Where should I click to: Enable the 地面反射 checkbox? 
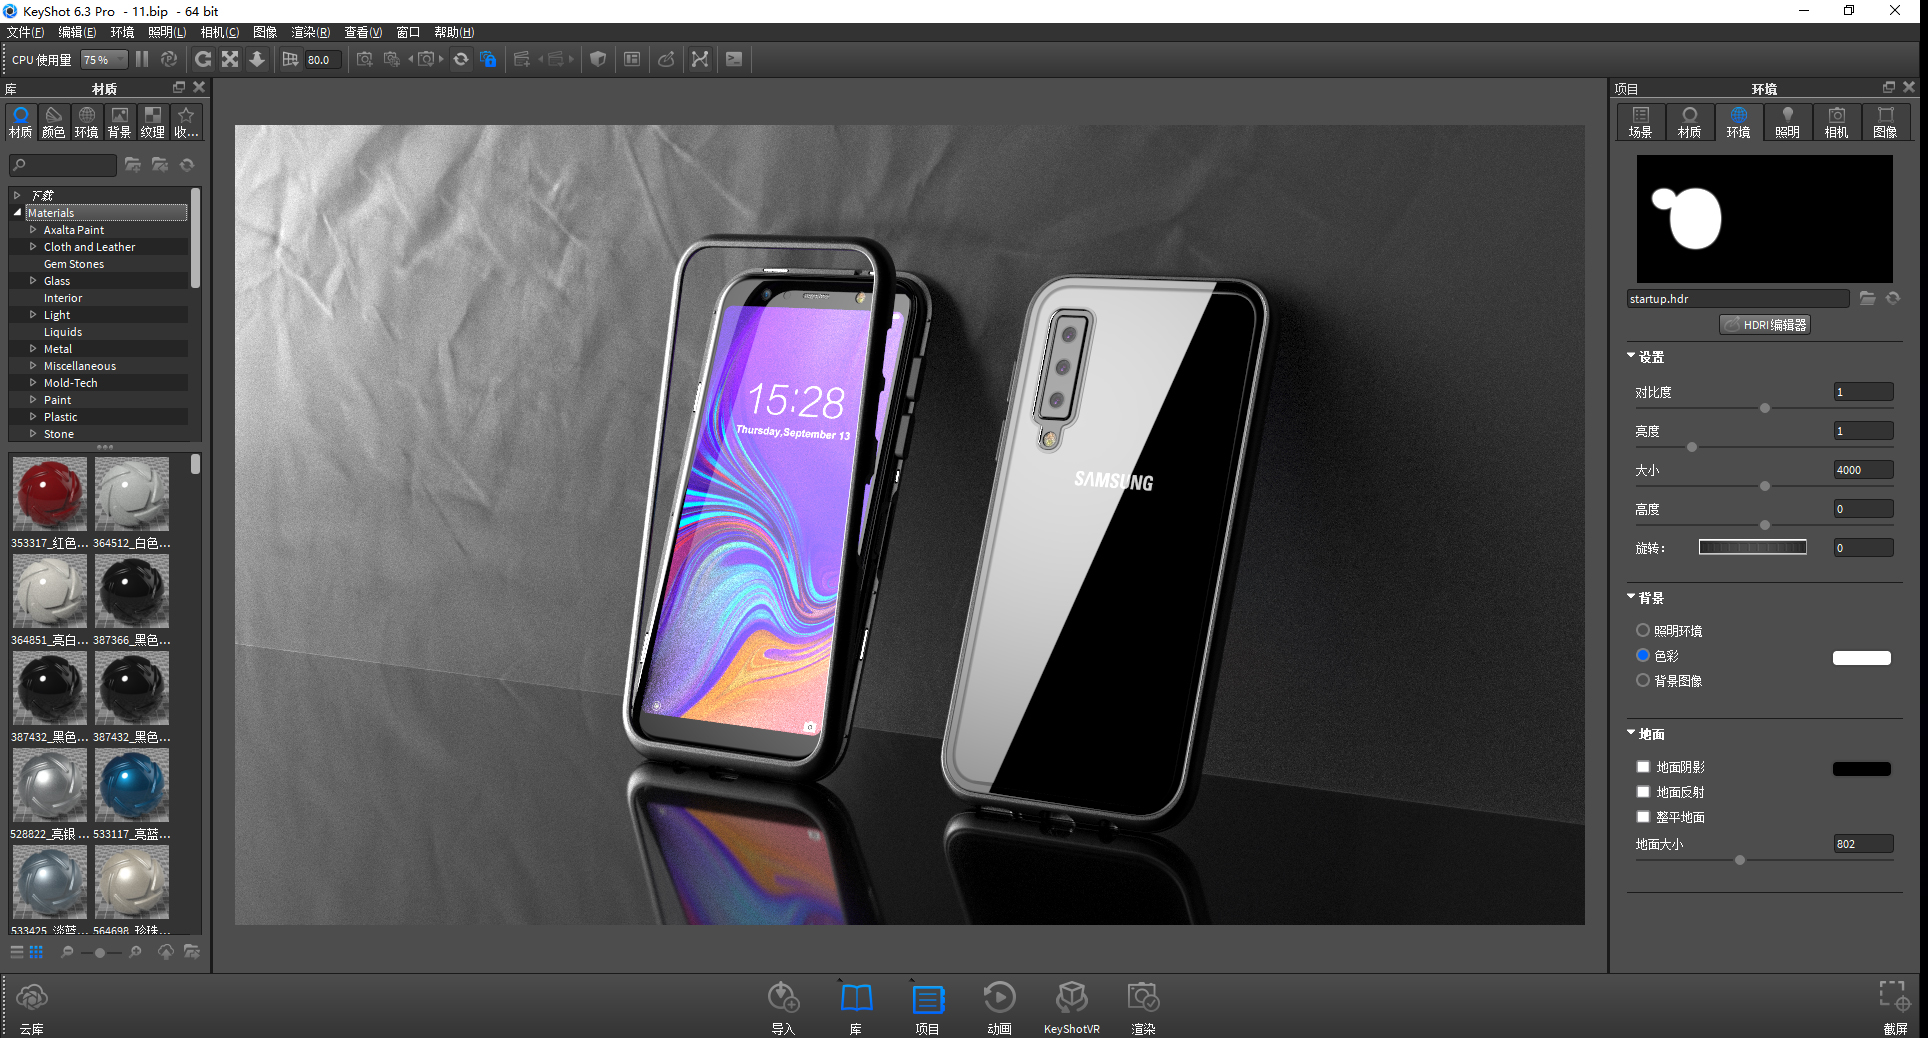coord(1643,791)
